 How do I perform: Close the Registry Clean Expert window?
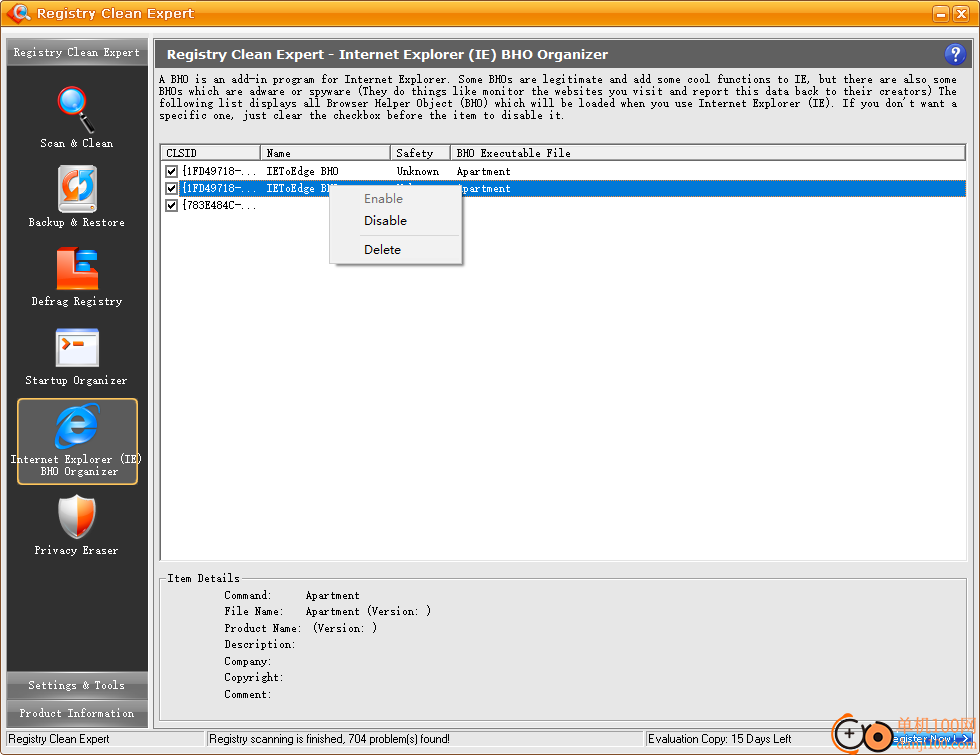(961, 13)
